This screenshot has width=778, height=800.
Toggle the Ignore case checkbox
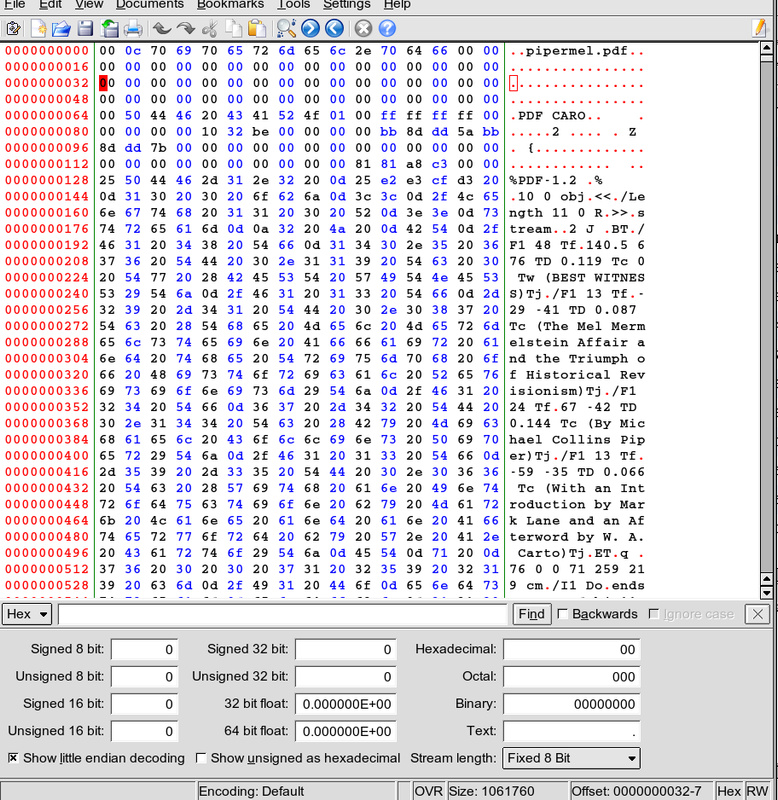coord(654,614)
